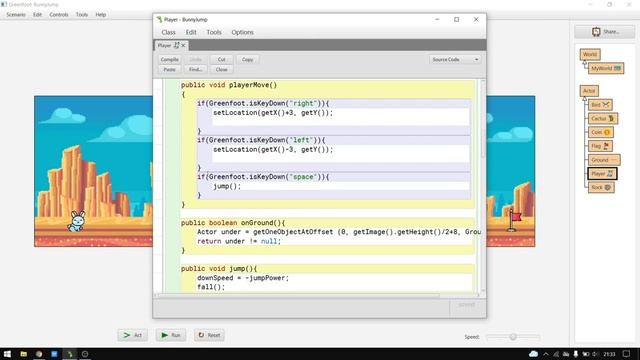Click the red flag in the world
Screen dimensions: 640x360
click(x=514, y=220)
